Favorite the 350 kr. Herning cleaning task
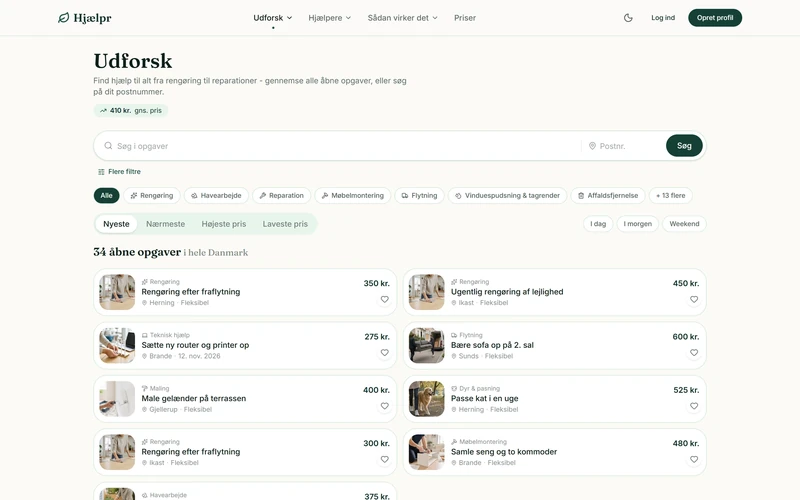The image size is (800, 500). [x=385, y=299]
